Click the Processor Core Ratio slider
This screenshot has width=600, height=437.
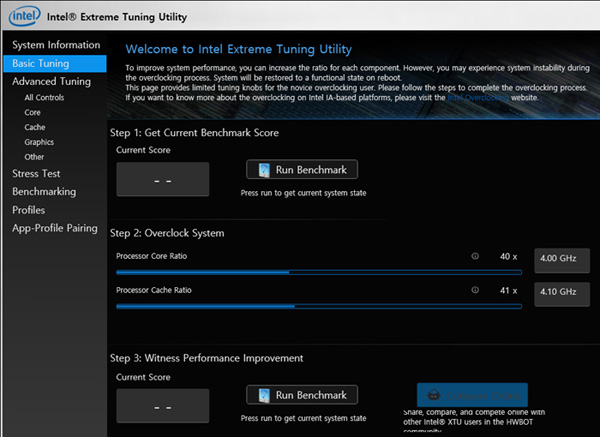(x=319, y=272)
